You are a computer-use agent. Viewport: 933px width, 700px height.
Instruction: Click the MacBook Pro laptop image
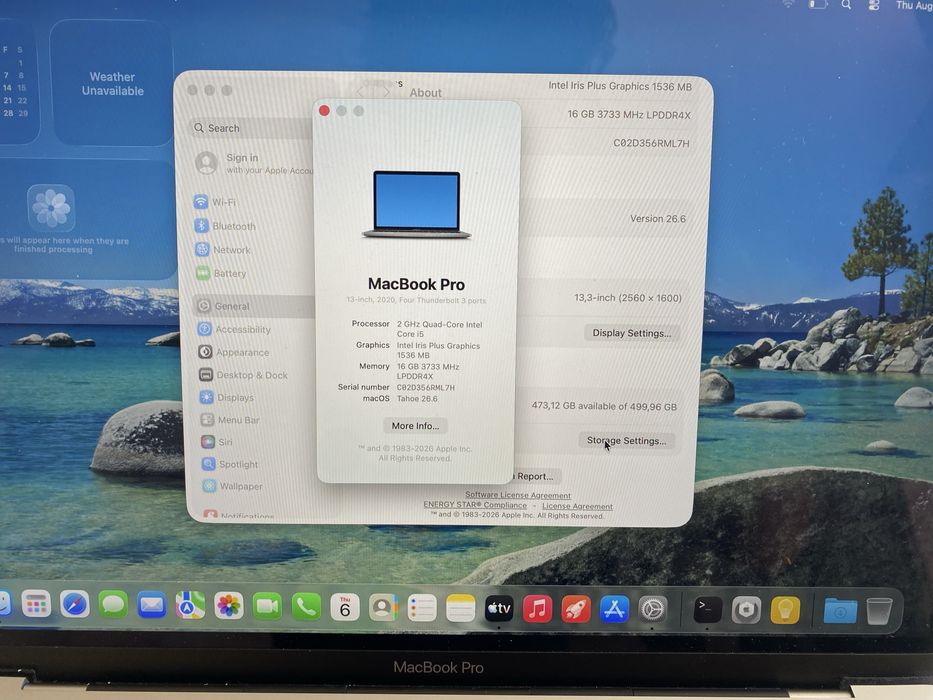tap(417, 204)
